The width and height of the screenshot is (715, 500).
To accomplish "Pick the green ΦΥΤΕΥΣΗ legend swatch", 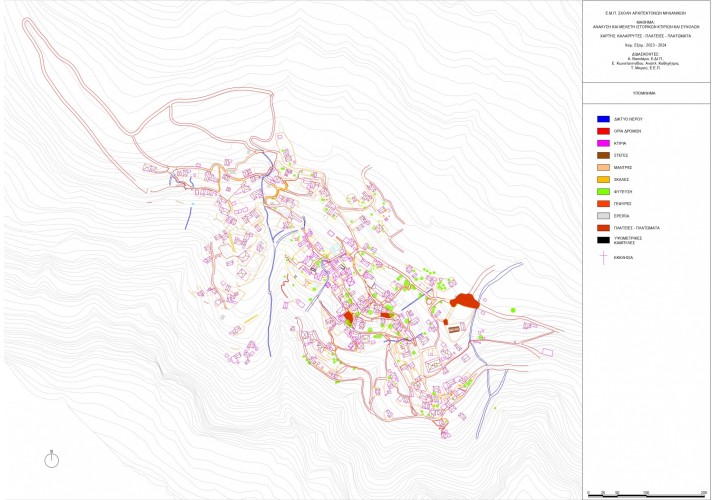I will click(x=603, y=192).
